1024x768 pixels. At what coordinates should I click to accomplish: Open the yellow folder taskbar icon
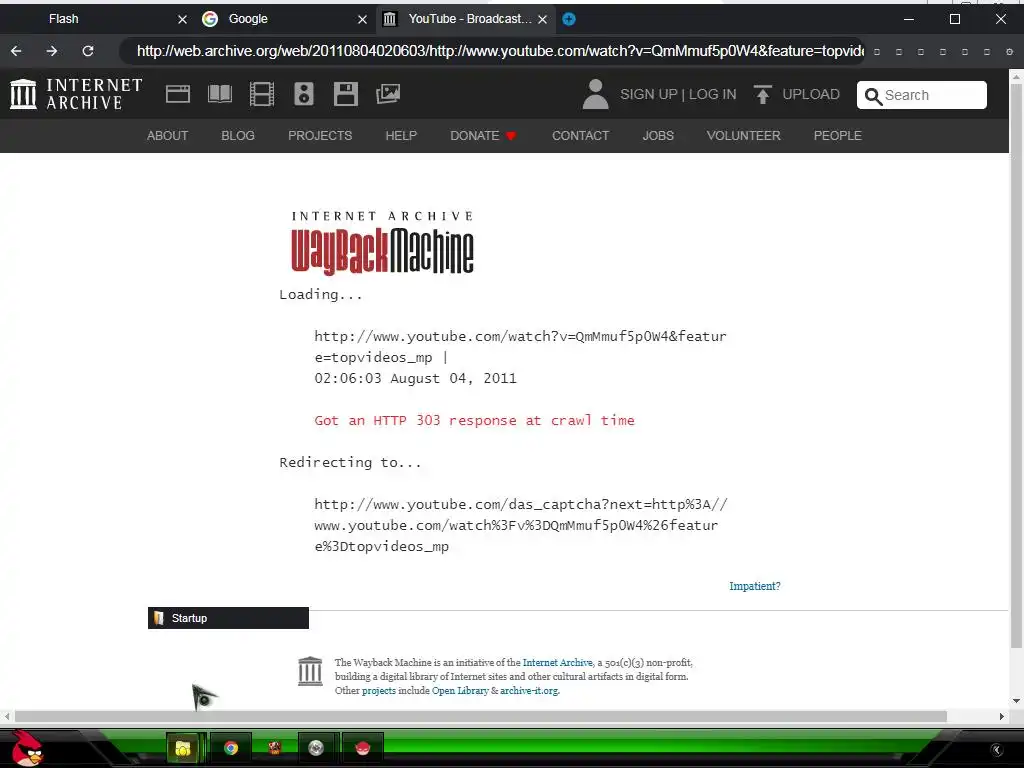(183, 748)
